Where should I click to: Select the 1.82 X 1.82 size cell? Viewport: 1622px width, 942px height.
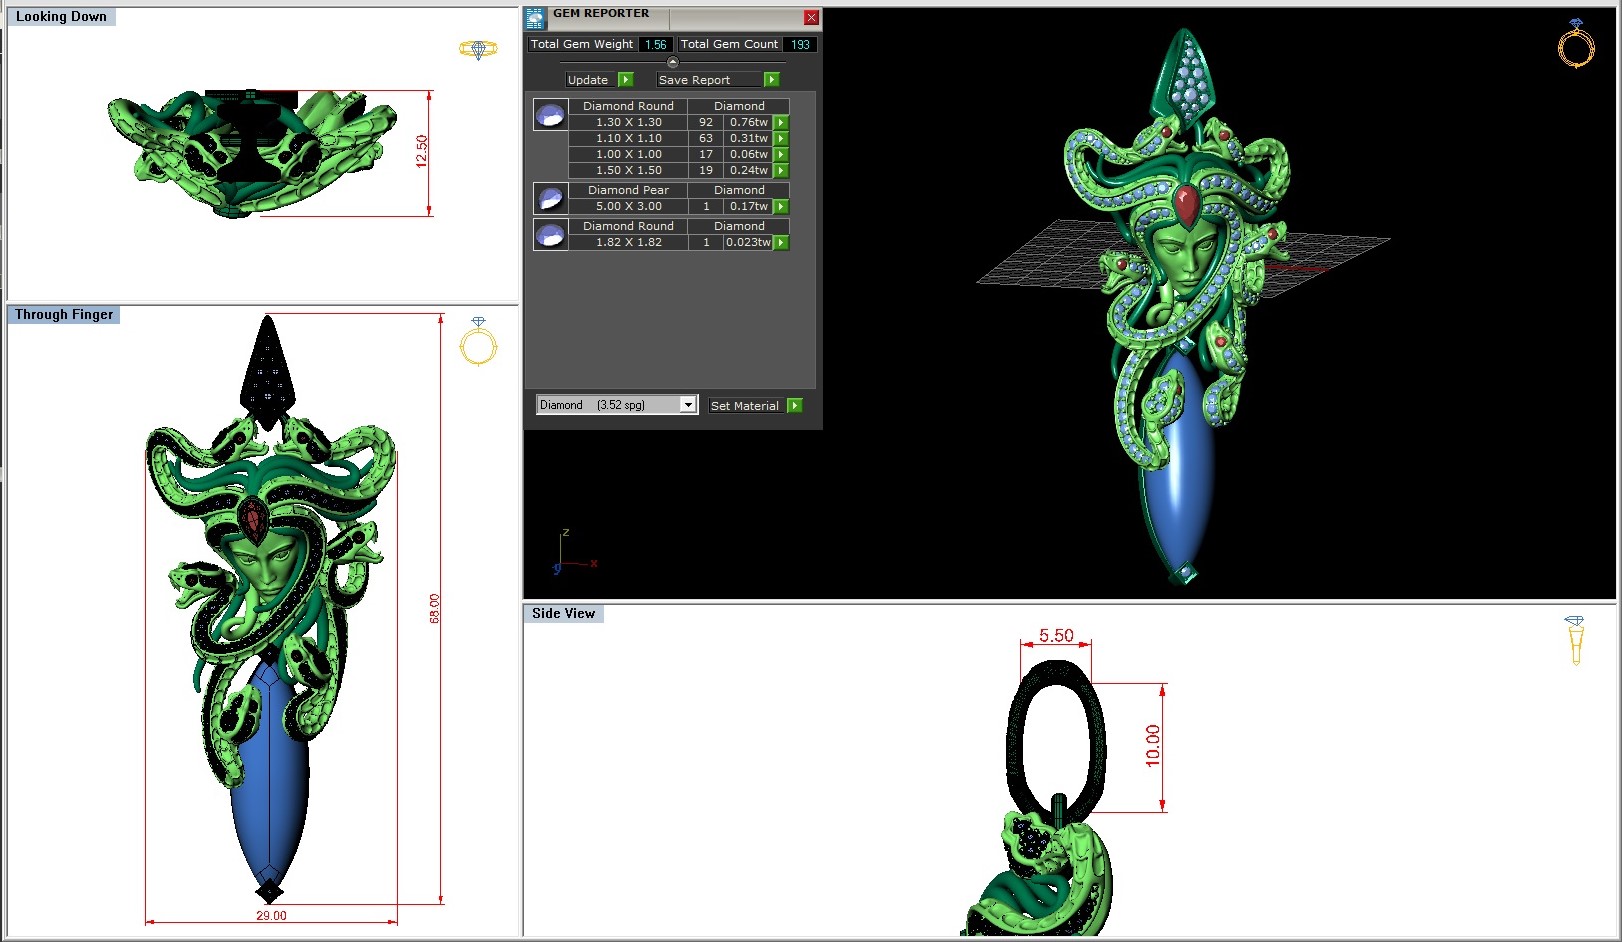point(628,242)
